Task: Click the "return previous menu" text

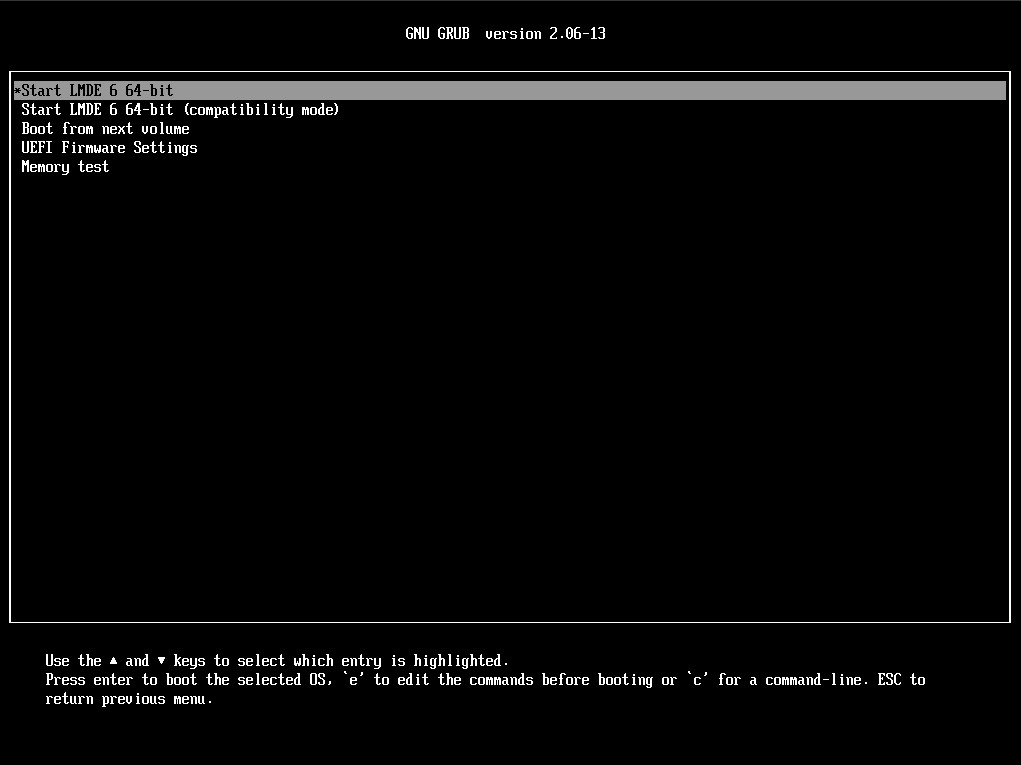Action: coord(129,699)
